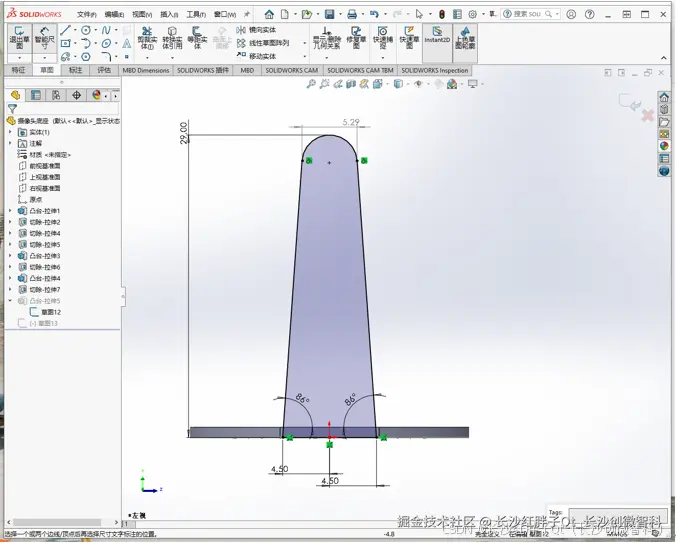676x543 pixels.
Task: Expand the 实体(1) folder
Action: [x=10, y=132]
